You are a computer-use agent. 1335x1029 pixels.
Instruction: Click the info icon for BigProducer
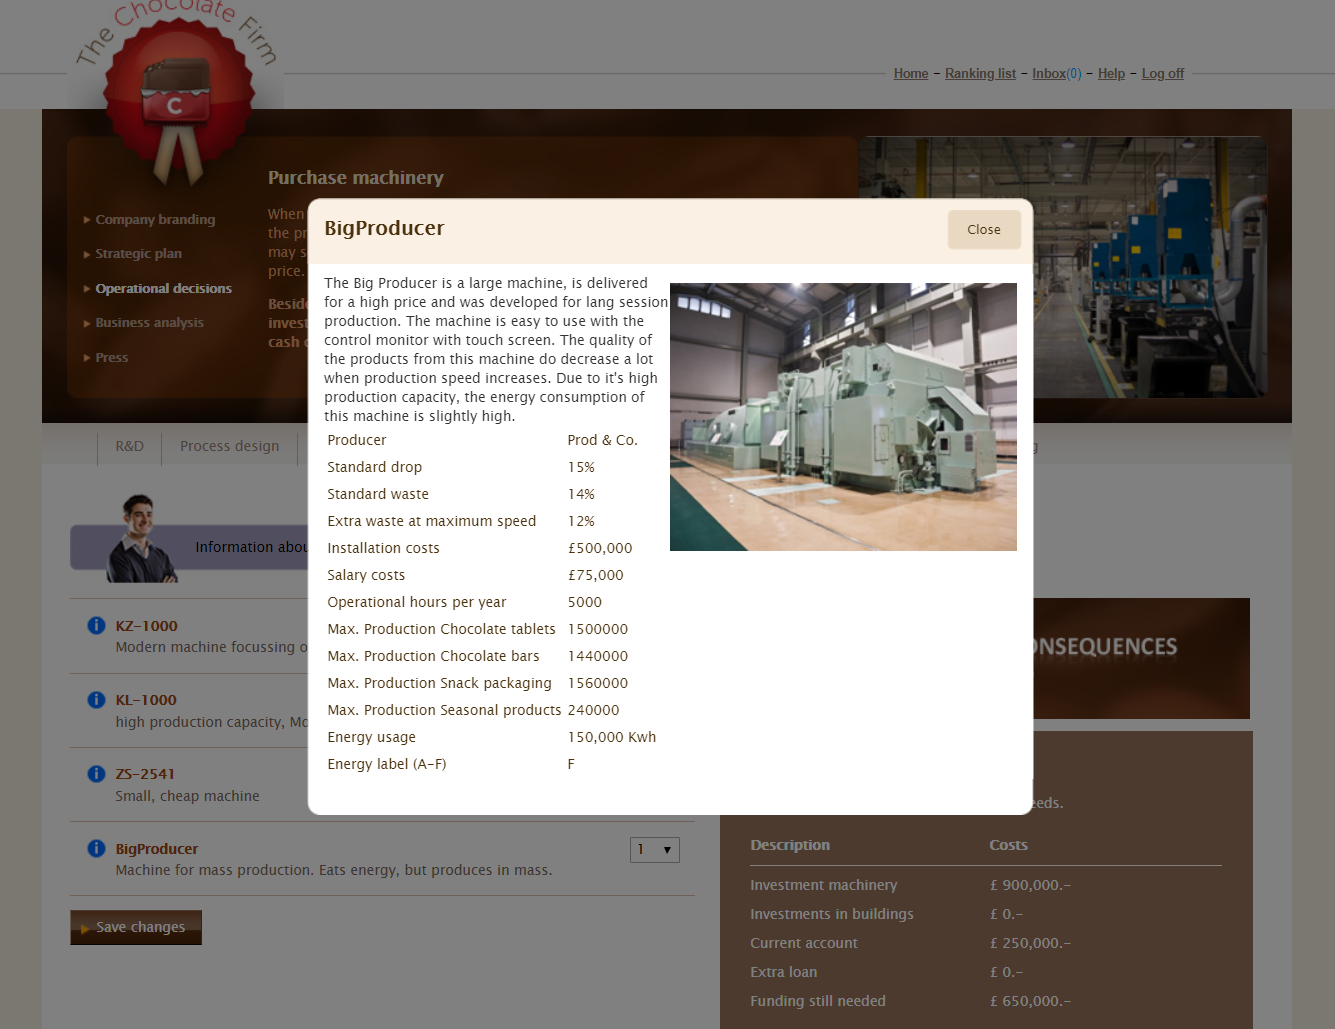click(96, 848)
